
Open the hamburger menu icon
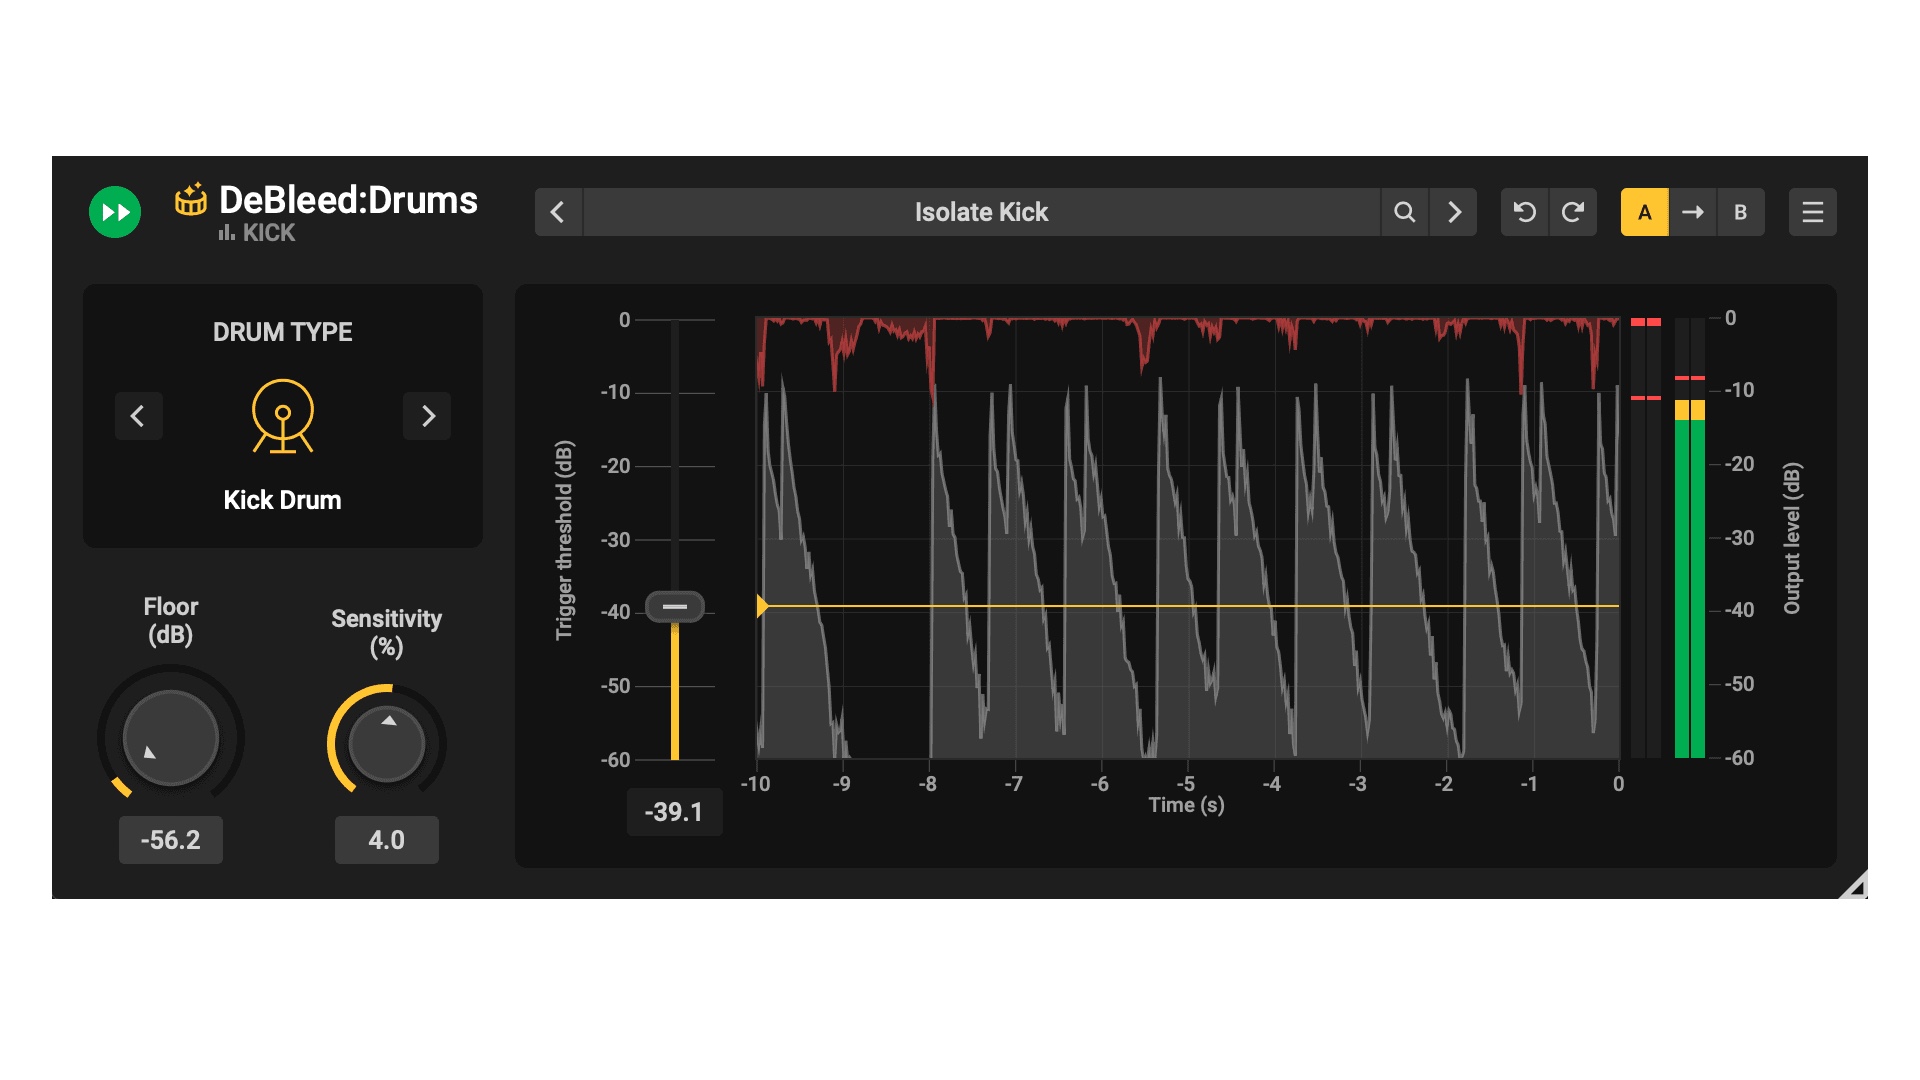[1812, 212]
